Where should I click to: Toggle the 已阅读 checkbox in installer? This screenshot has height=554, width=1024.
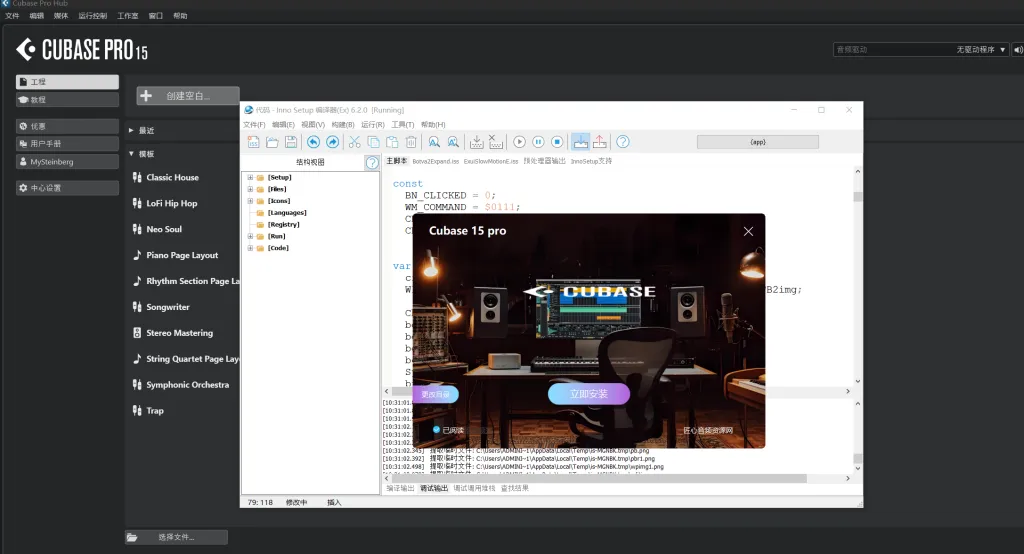click(x=437, y=430)
